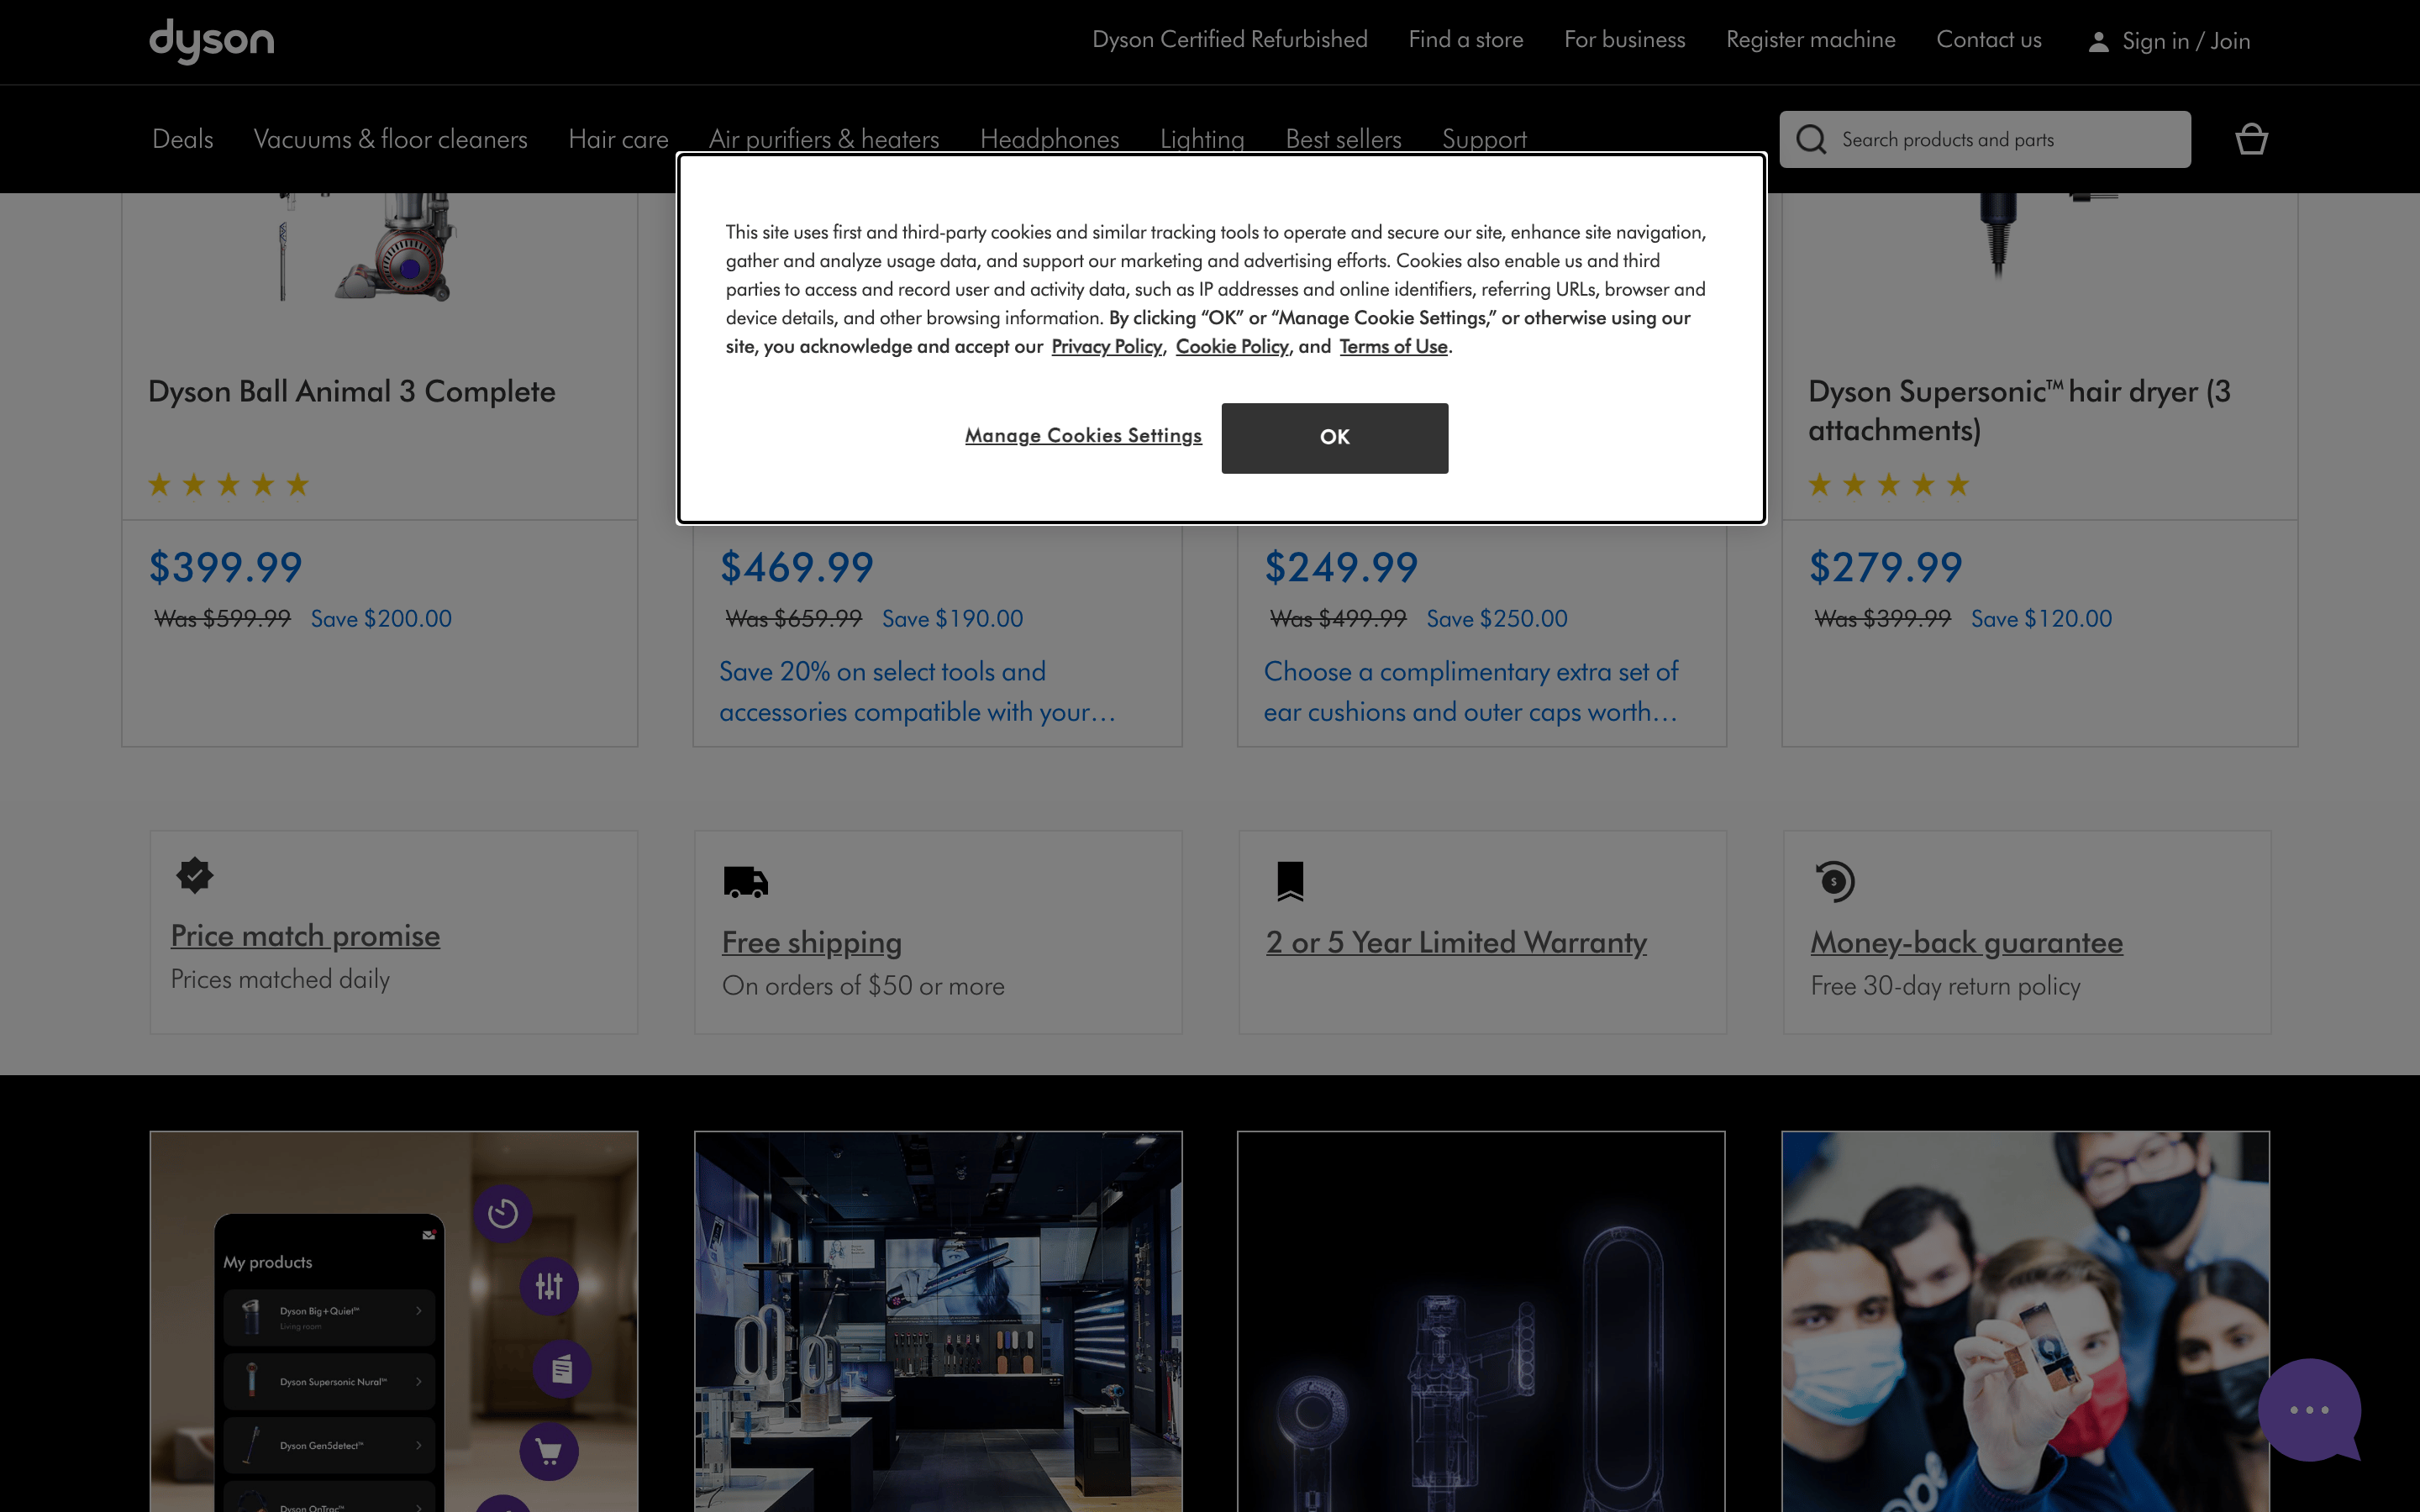This screenshot has height=1512, width=2420.
Task: Open For business link
Action: point(1624,40)
